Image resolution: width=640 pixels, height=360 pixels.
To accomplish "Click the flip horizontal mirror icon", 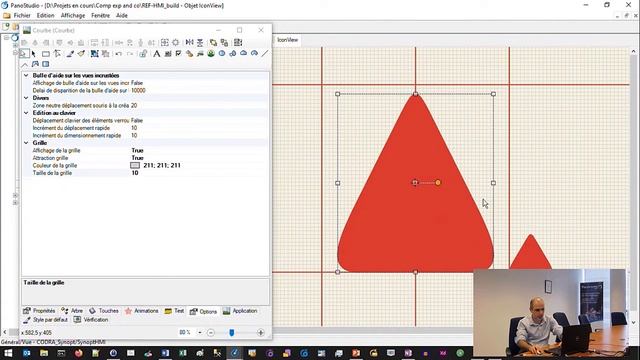I will [x=189, y=42].
